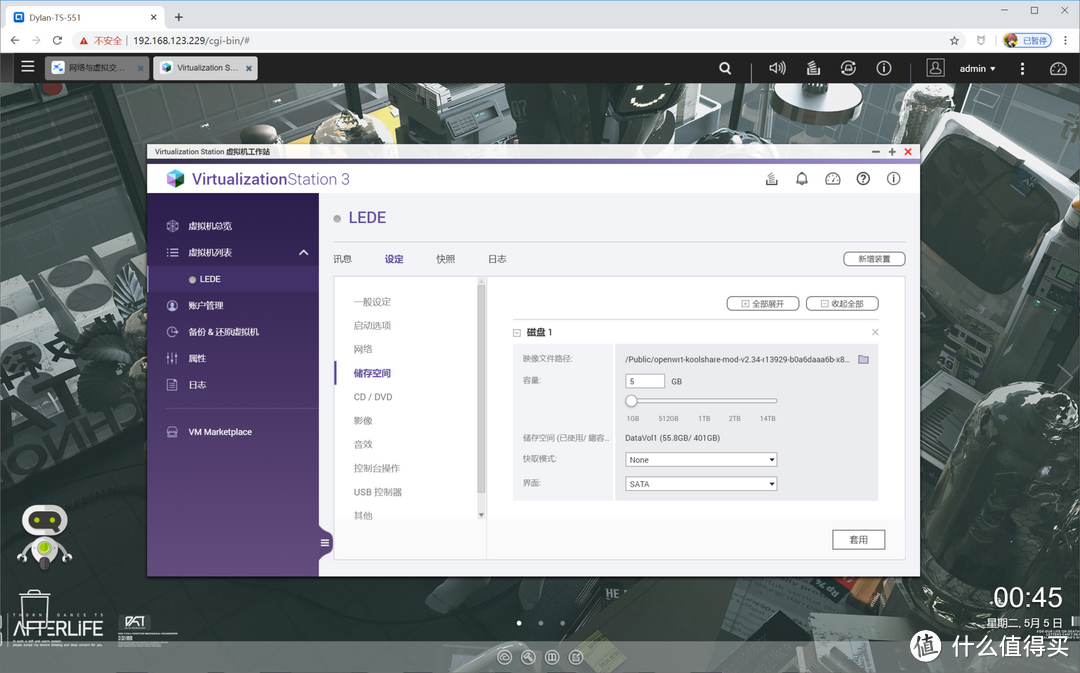Image resolution: width=1080 pixels, height=673 pixels.
Task: Open QTS external devices sync icon
Action: [x=849, y=68]
